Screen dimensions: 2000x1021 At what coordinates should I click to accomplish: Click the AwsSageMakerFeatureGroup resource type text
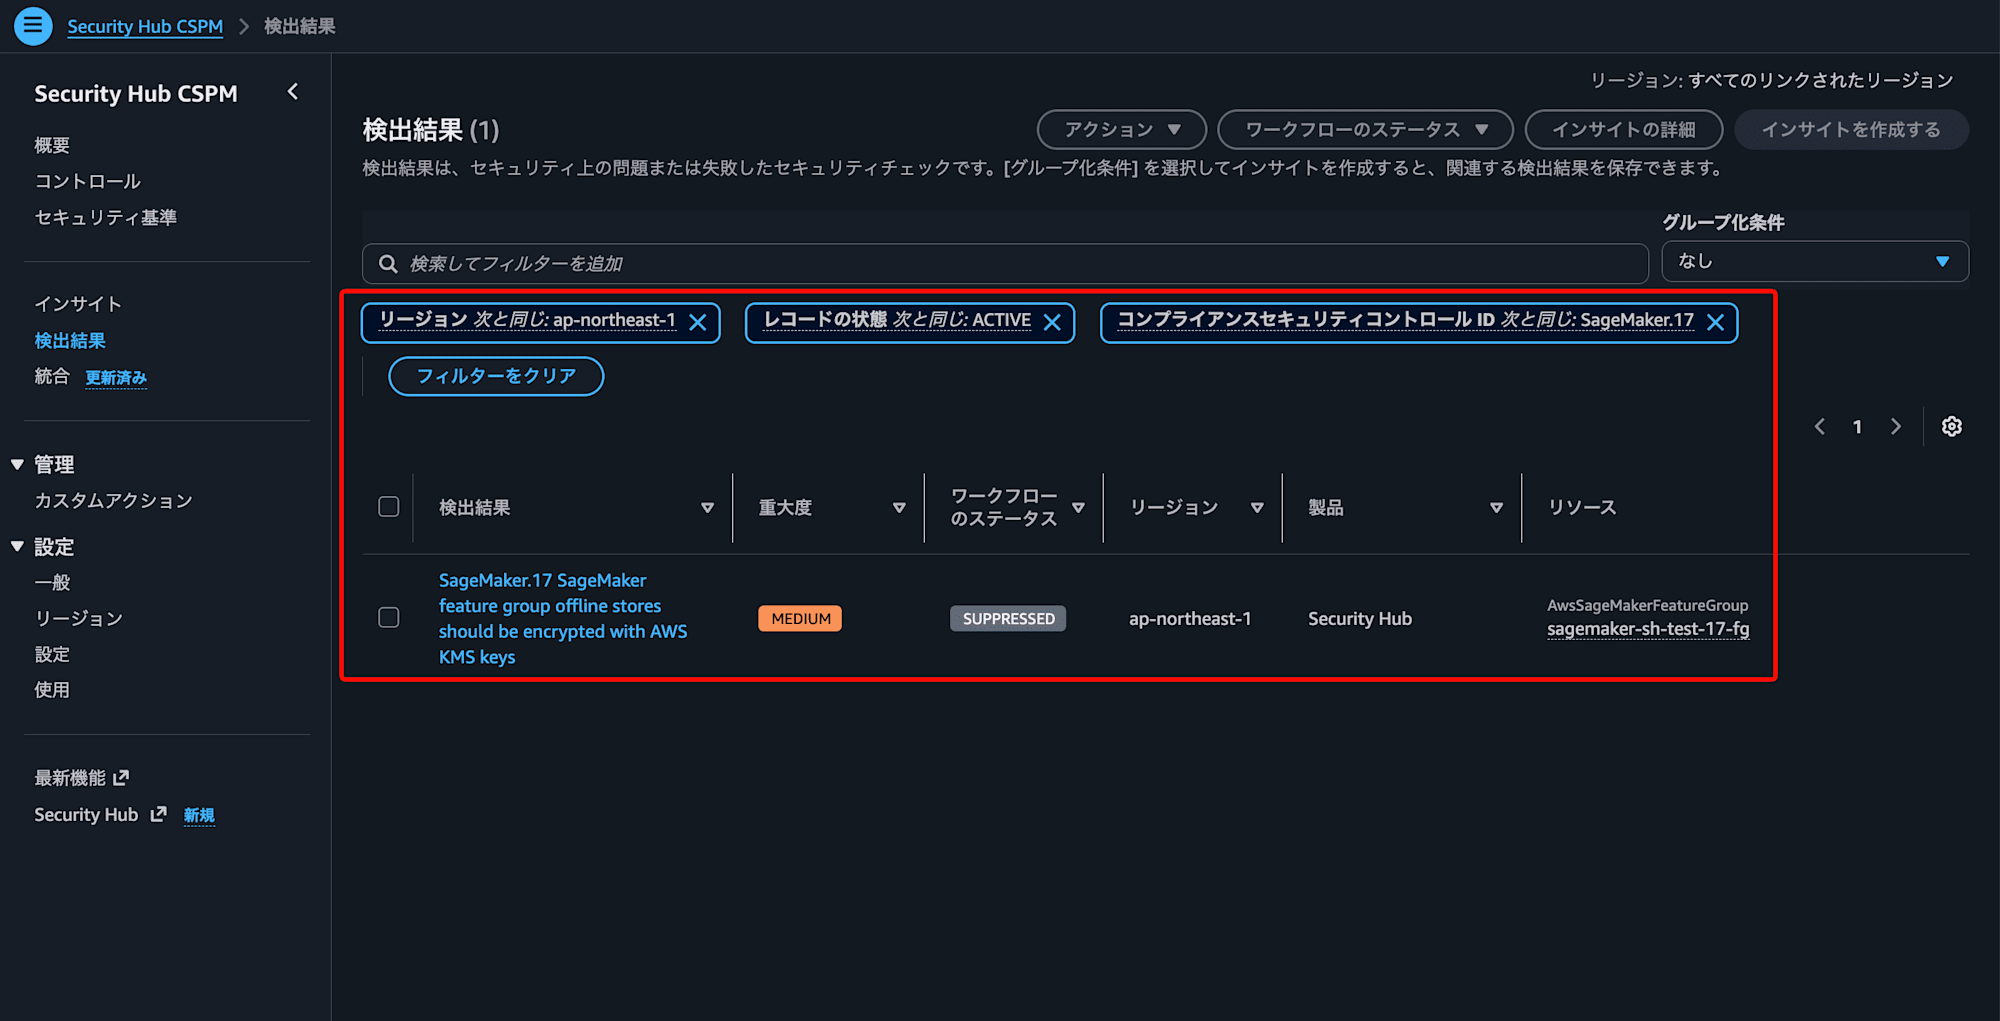pos(1647,605)
